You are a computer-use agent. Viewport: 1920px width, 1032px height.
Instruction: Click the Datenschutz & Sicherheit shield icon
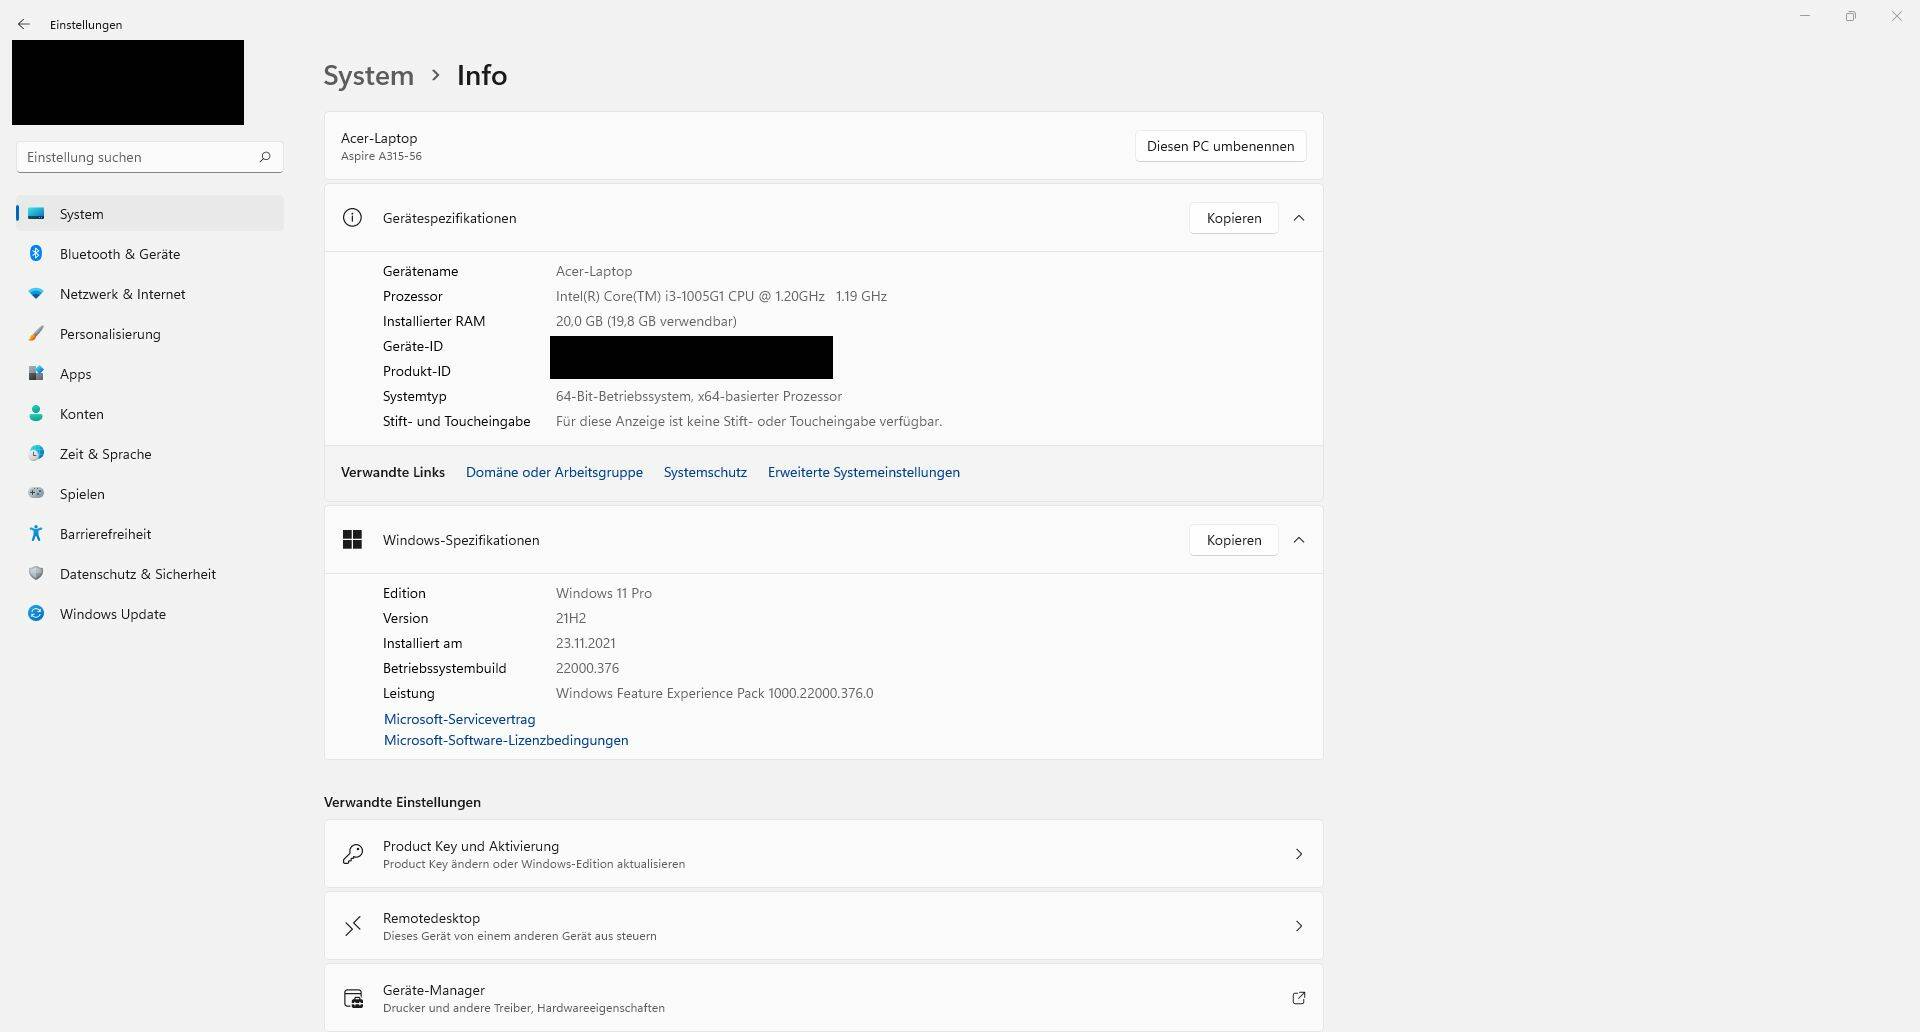tap(36, 574)
